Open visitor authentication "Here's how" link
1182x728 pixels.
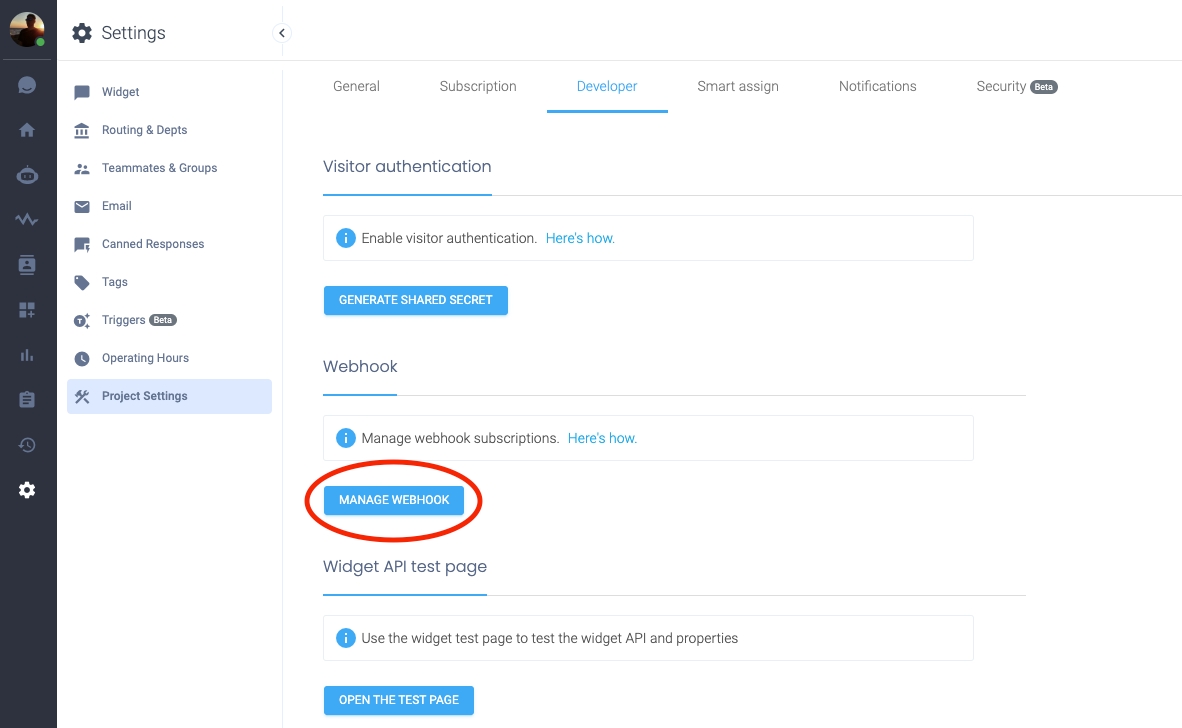coord(580,238)
